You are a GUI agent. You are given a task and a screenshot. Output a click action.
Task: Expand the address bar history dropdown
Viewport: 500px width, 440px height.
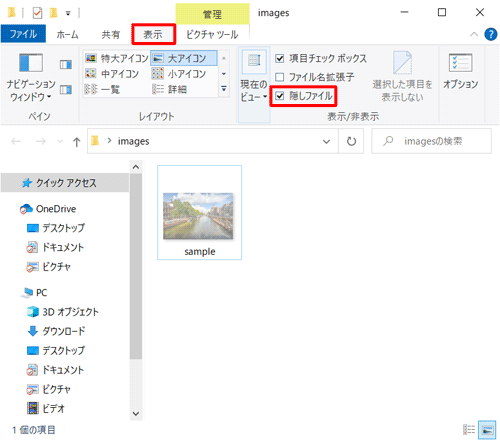[x=326, y=141]
